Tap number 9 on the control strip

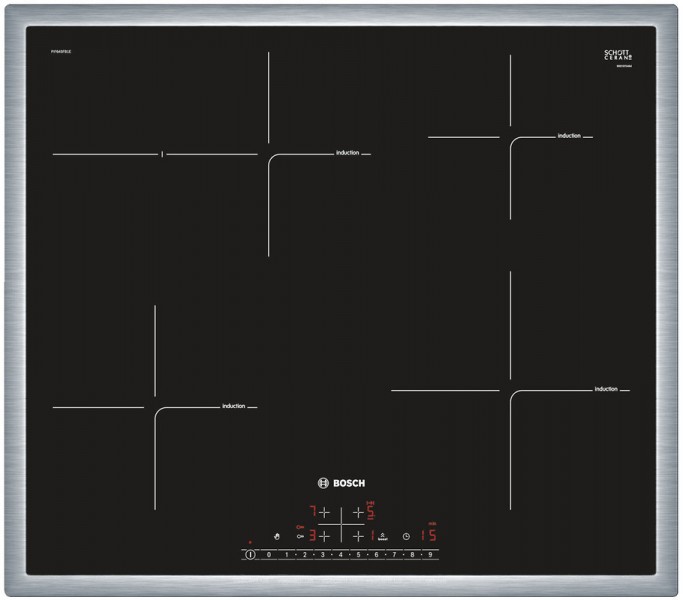click(430, 555)
